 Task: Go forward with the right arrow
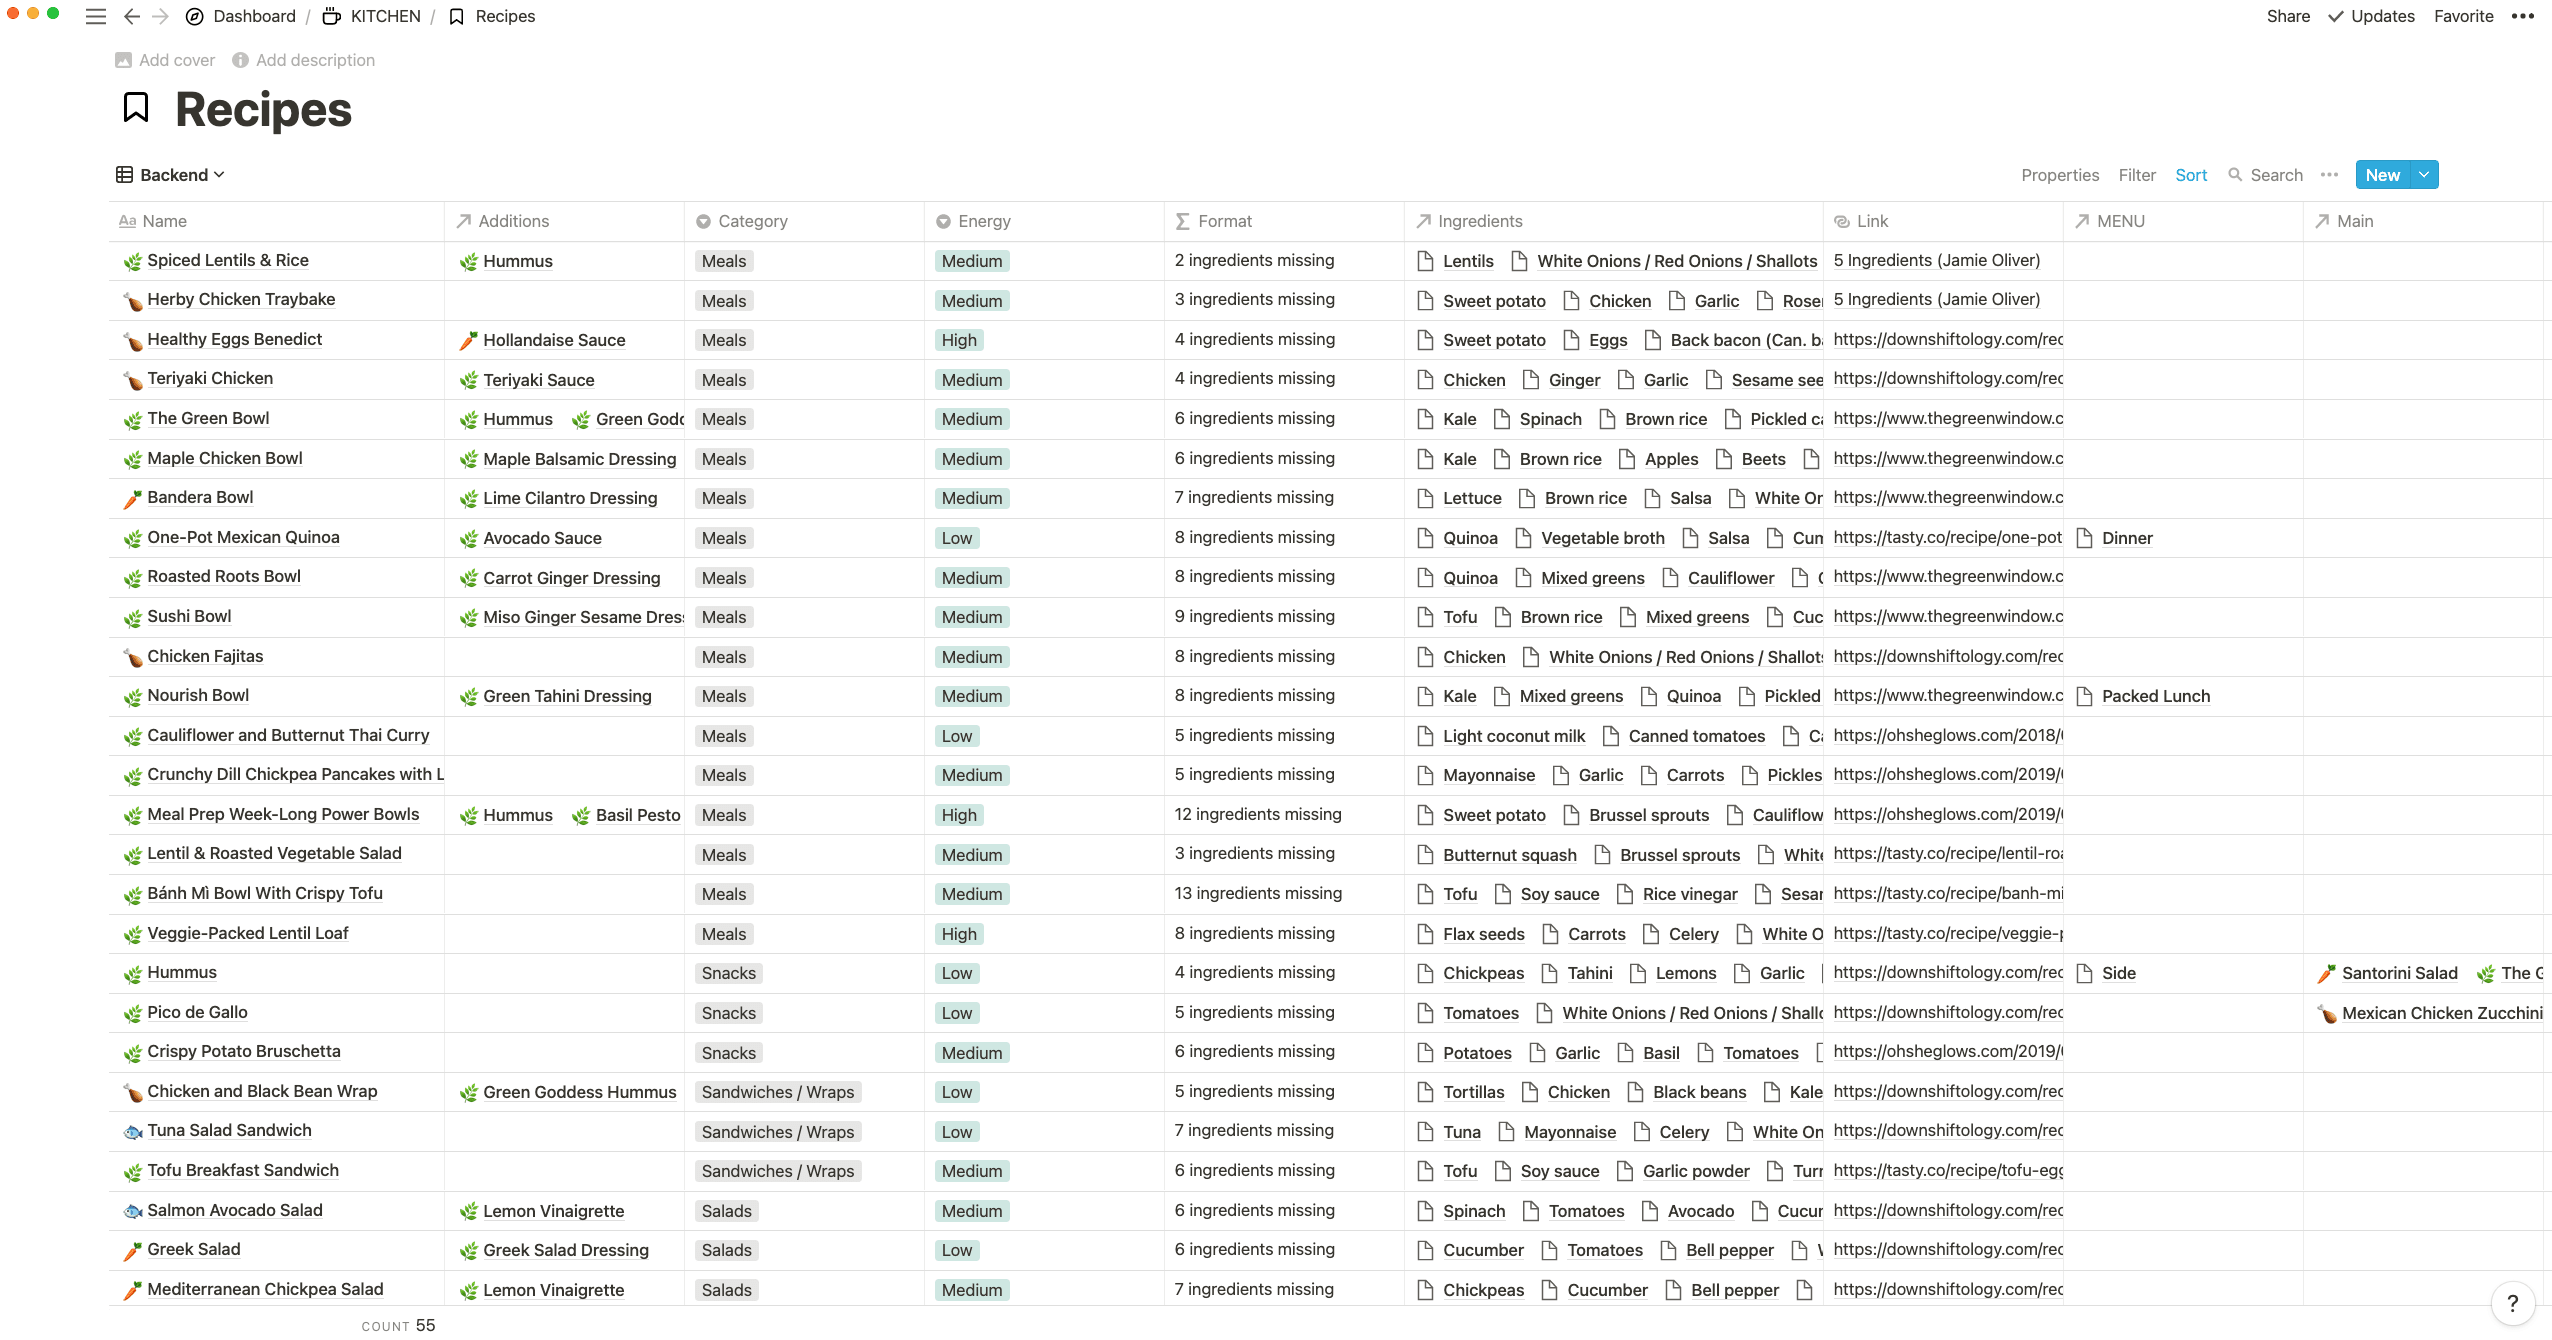(160, 16)
